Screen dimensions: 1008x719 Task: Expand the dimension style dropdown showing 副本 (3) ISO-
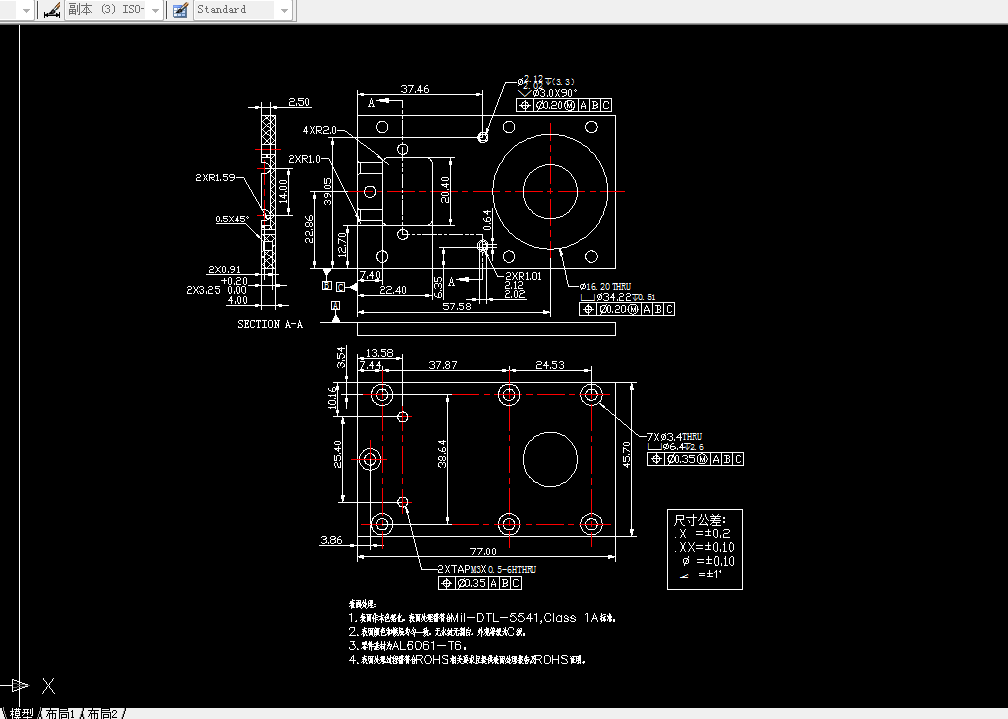point(155,10)
